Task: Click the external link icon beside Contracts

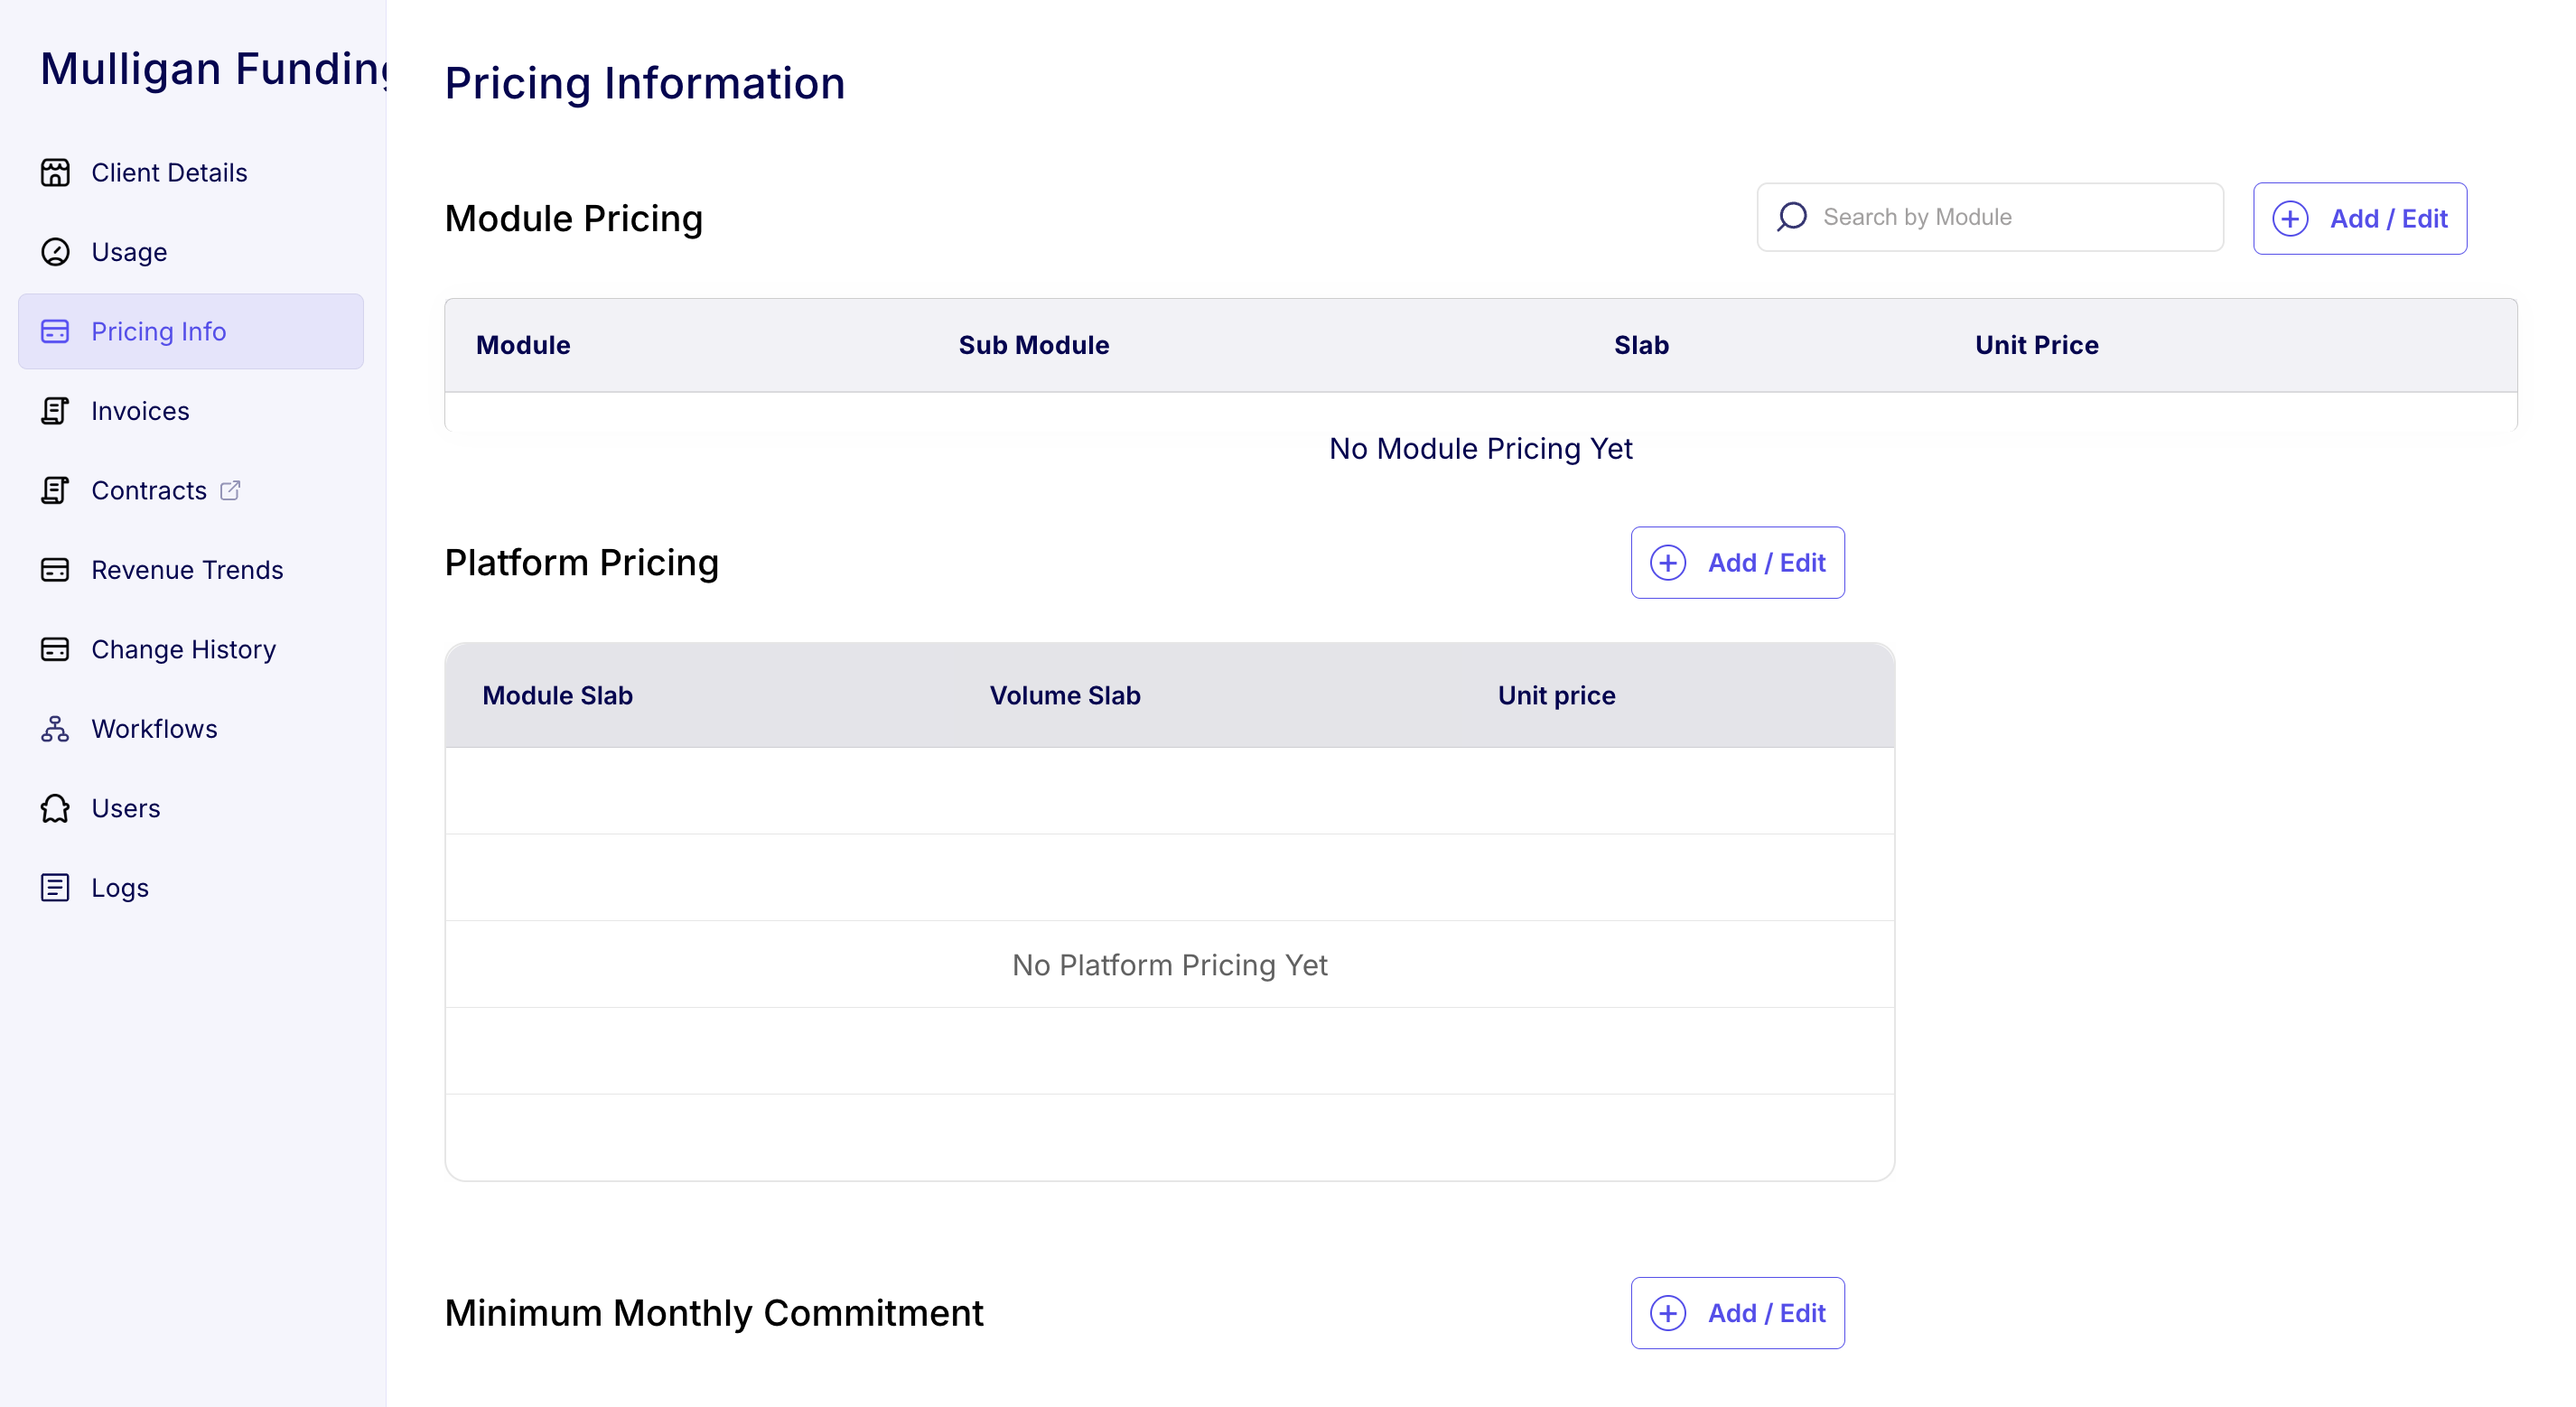Action: click(x=230, y=490)
